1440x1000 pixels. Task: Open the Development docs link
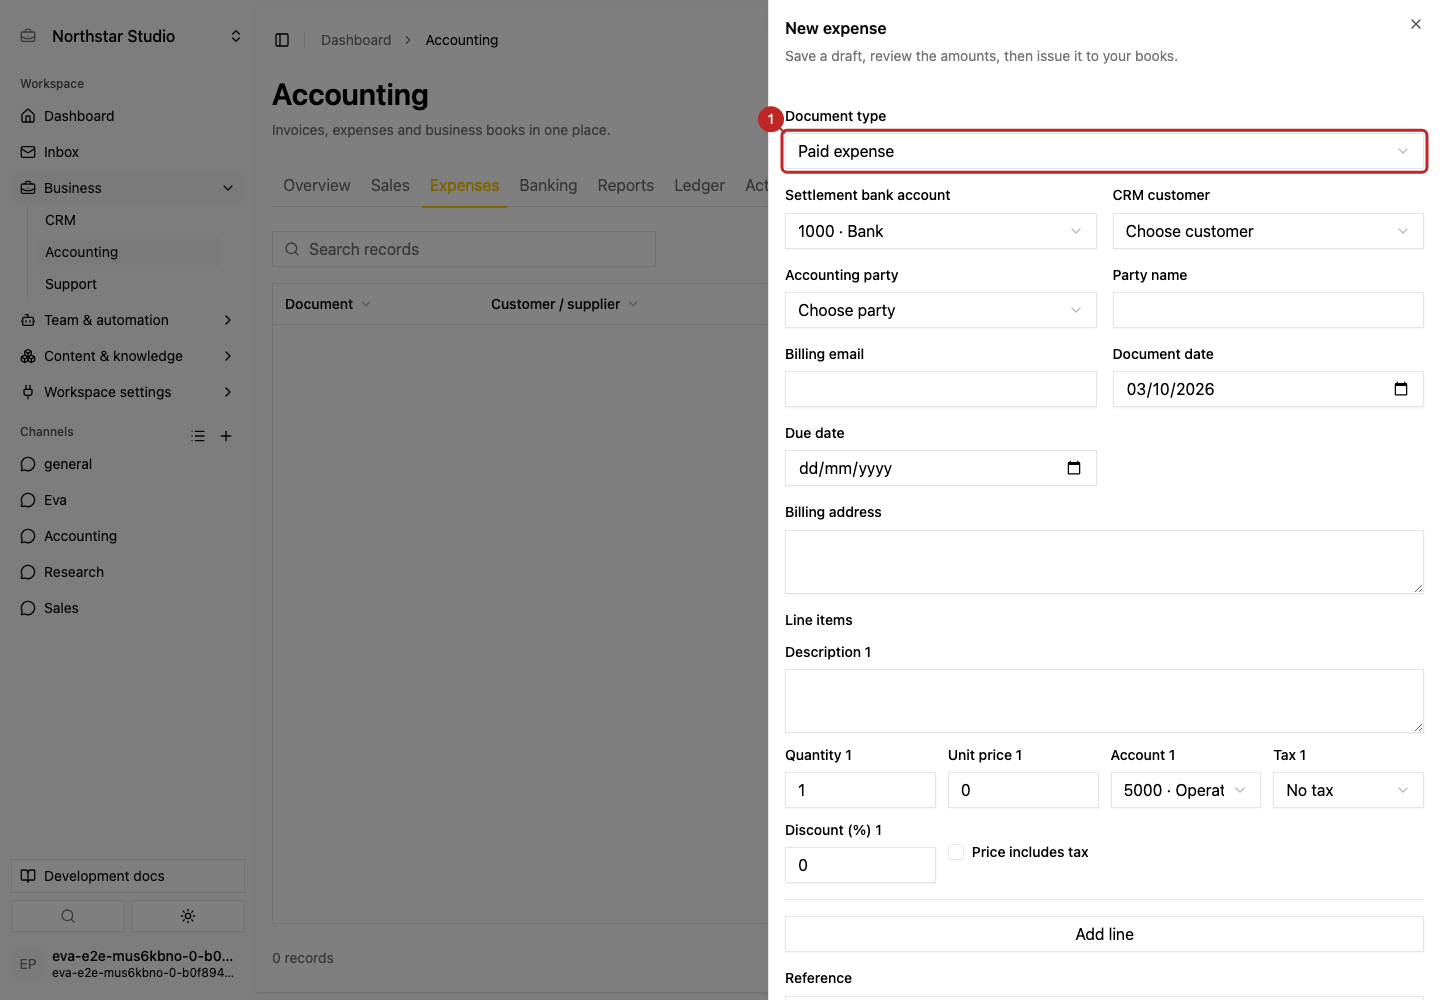(128, 876)
